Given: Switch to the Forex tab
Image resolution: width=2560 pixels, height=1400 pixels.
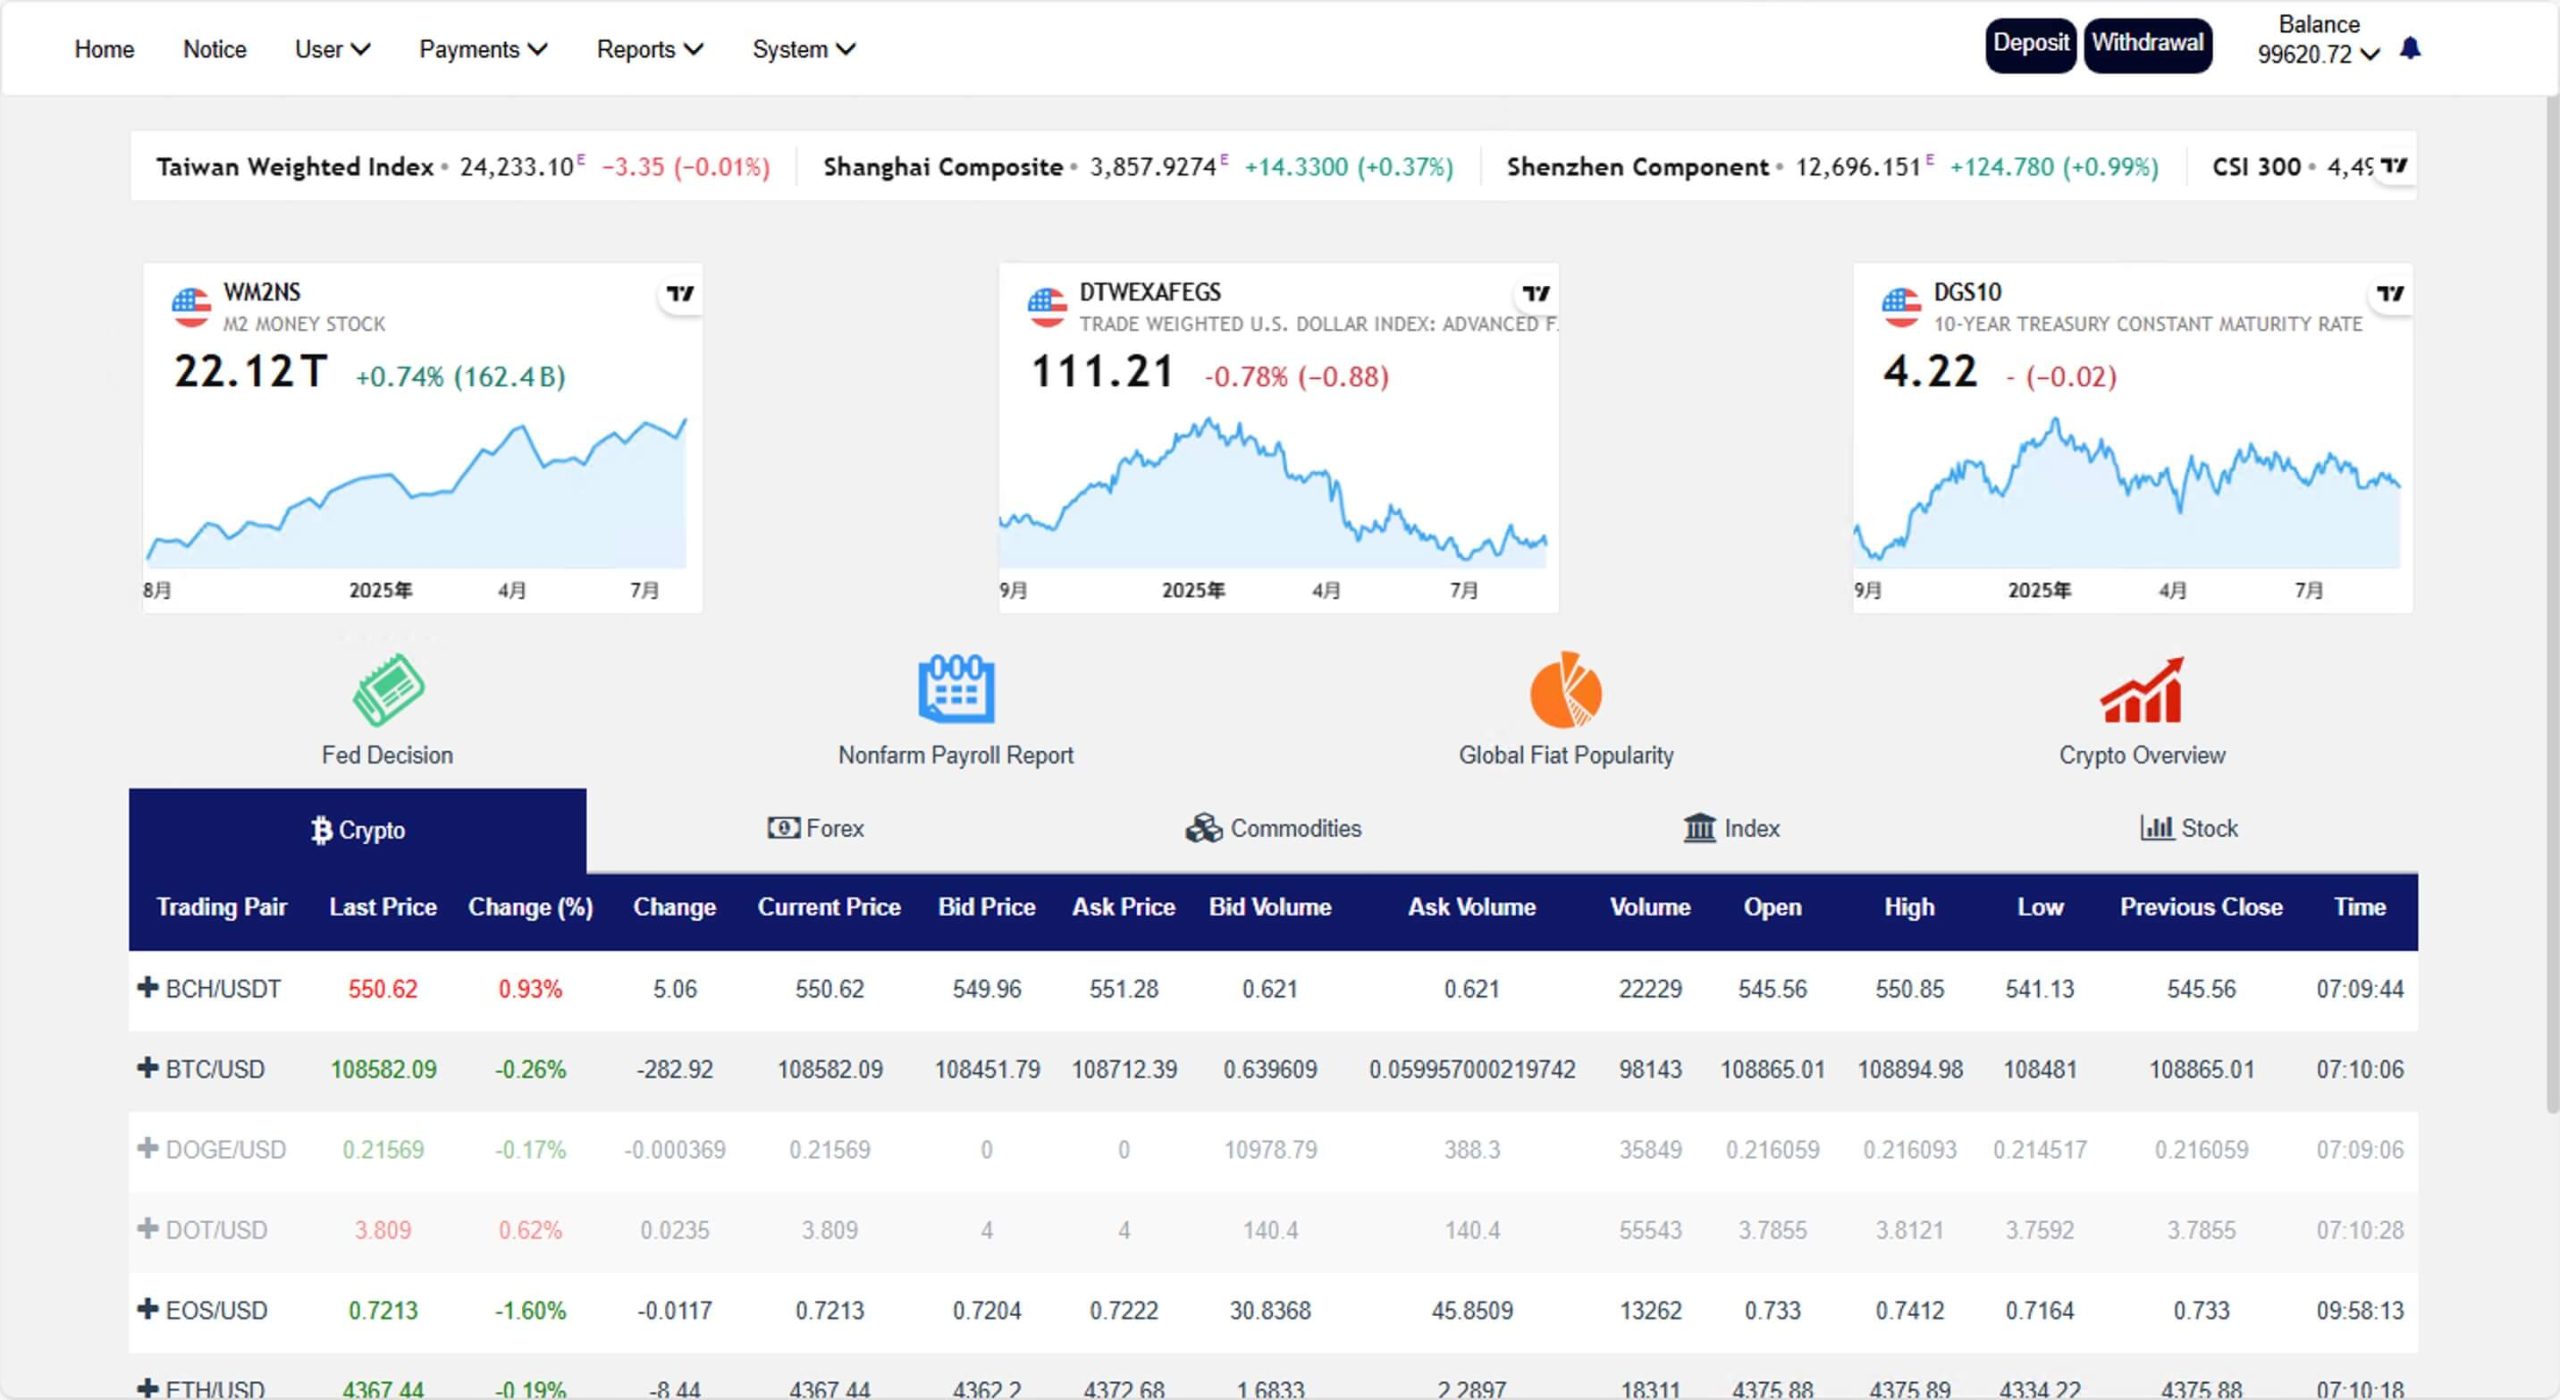Looking at the screenshot, I should (x=815, y=828).
